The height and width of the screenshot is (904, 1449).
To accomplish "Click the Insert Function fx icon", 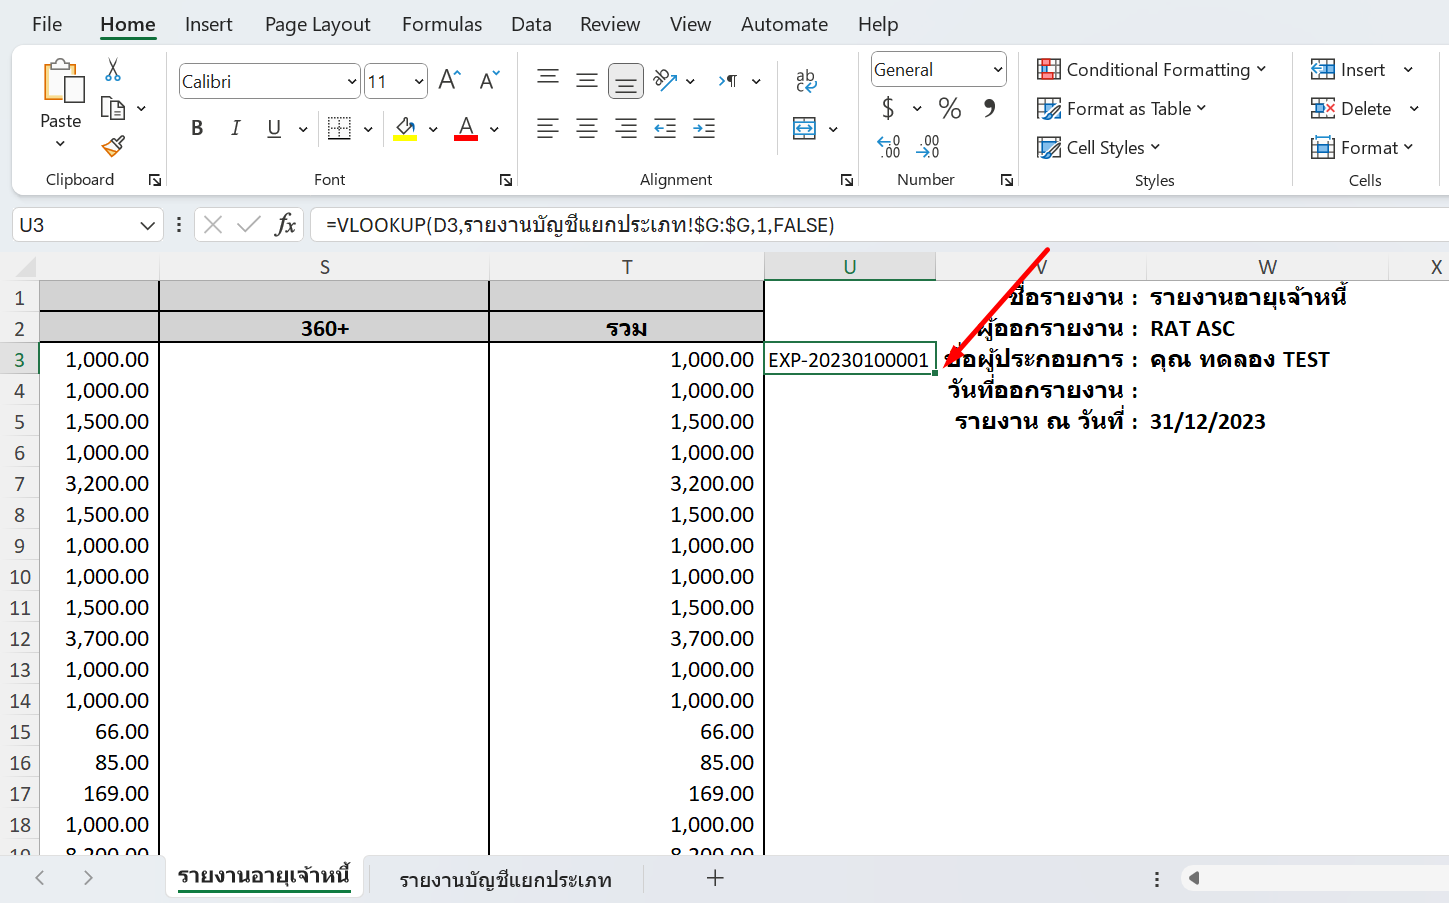I will [286, 225].
